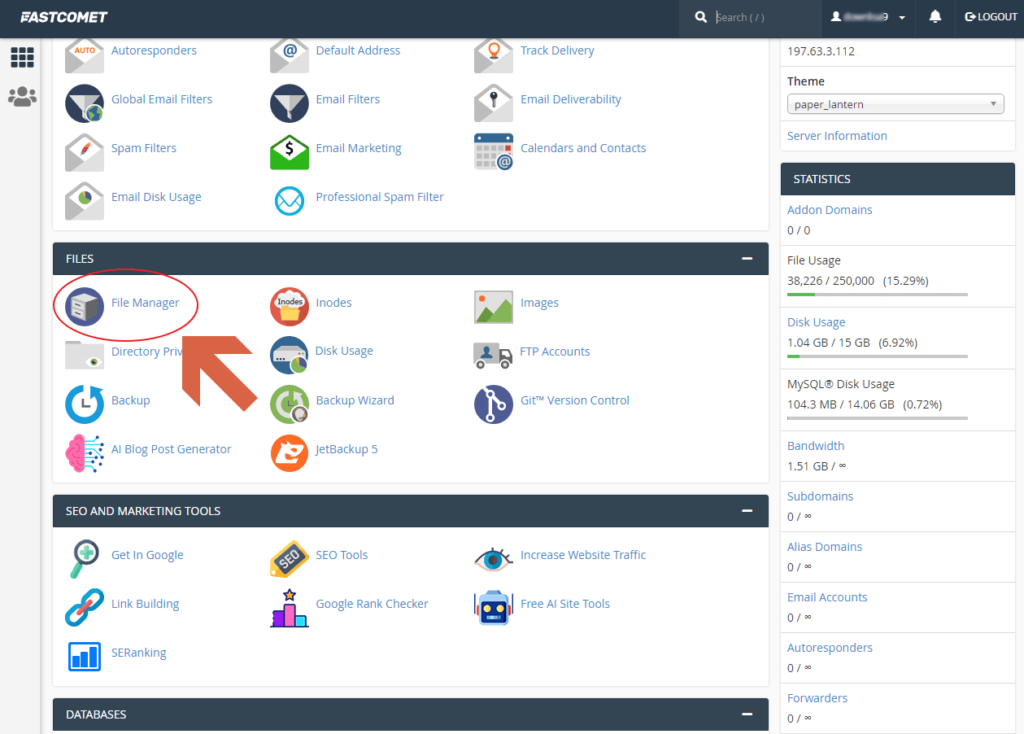This screenshot has width=1024, height=734.
Task: Click the Free AI Site Tools robot icon
Action: pyautogui.click(x=494, y=608)
